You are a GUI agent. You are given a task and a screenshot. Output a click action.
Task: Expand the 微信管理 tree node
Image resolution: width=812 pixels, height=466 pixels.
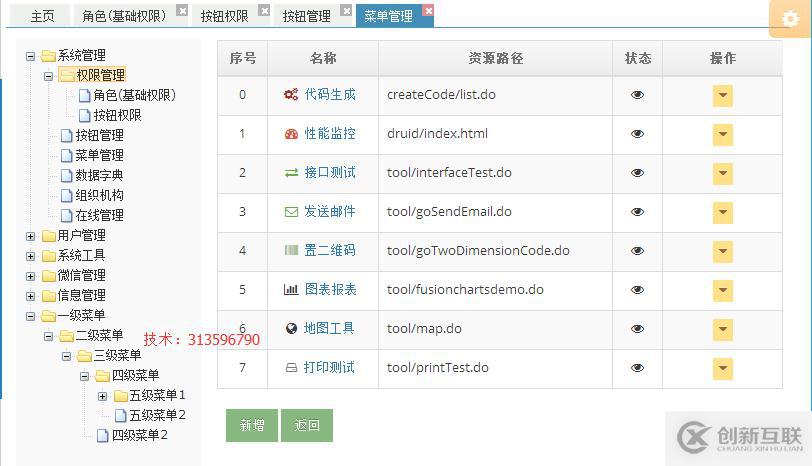(31, 276)
